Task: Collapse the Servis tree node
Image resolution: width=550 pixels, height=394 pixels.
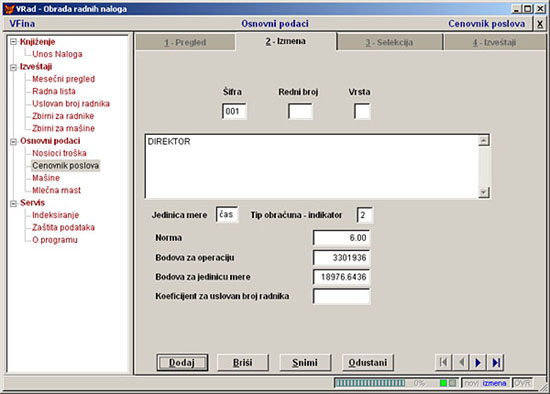Action: (x=13, y=203)
